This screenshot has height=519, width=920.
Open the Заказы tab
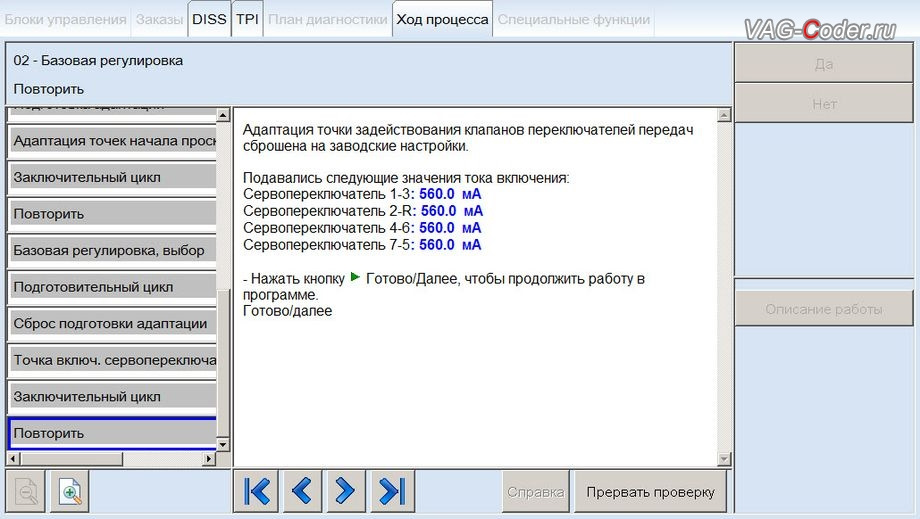tap(160, 19)
